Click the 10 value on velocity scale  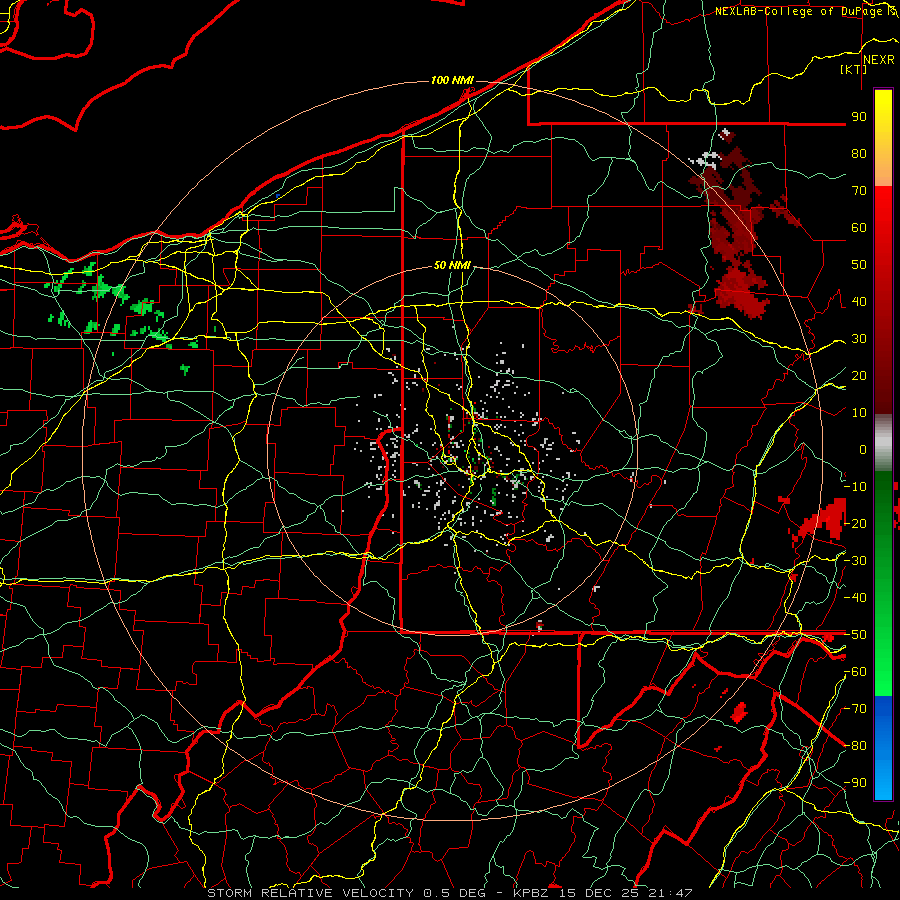(x=859, y=413)
